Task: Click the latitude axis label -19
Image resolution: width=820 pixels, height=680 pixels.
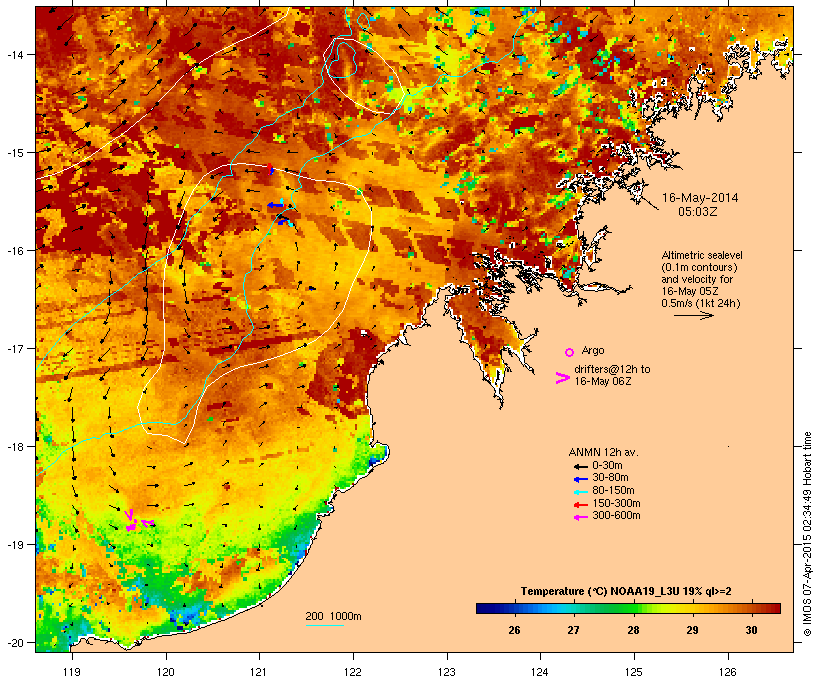Action: click(14, 545)
